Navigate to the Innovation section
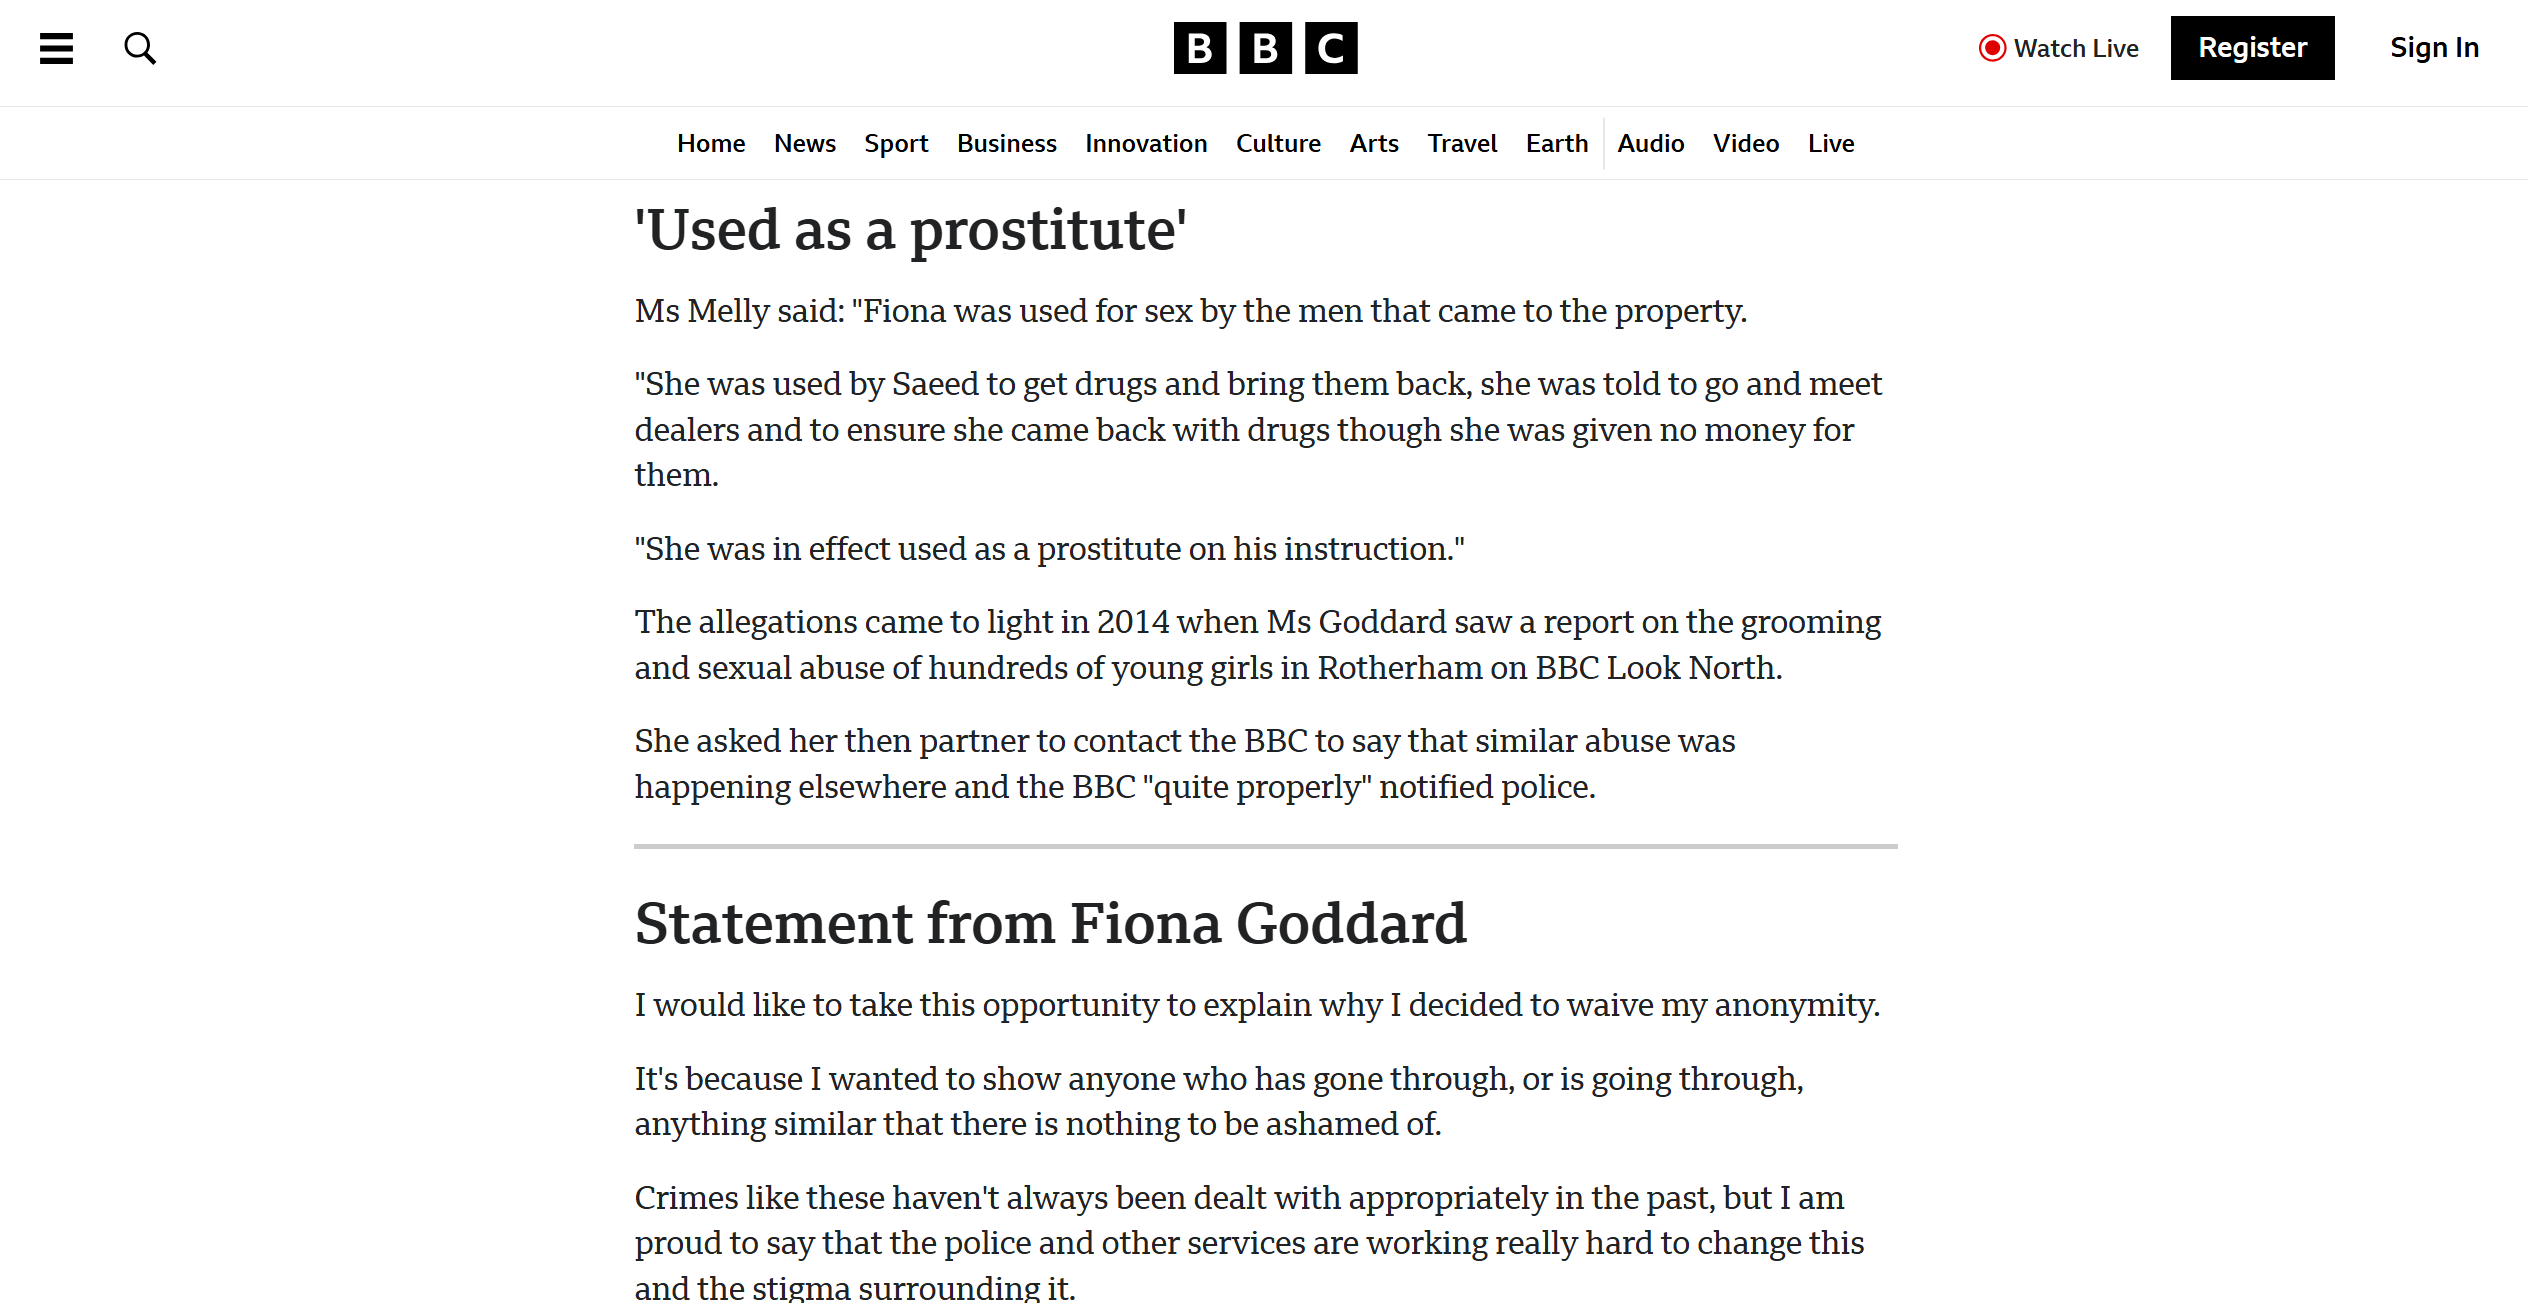2528x1303 pixels. (x=1146, y=144)
